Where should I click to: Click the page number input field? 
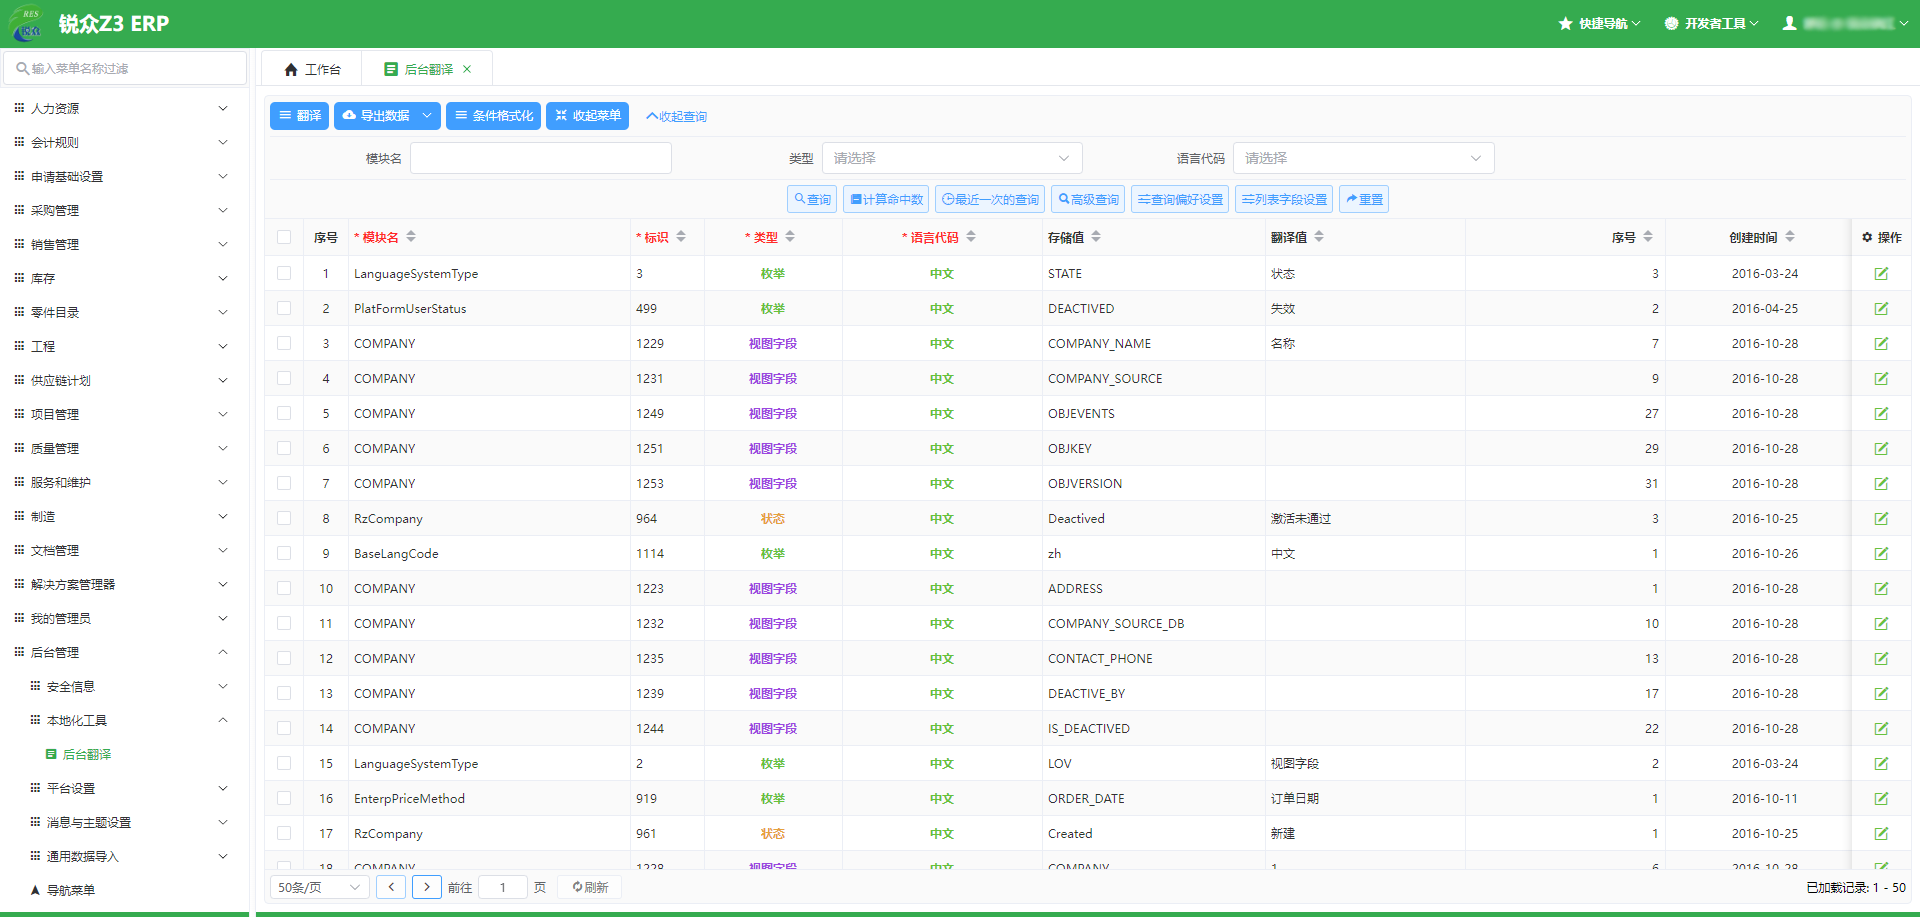[x=502, y=887]
